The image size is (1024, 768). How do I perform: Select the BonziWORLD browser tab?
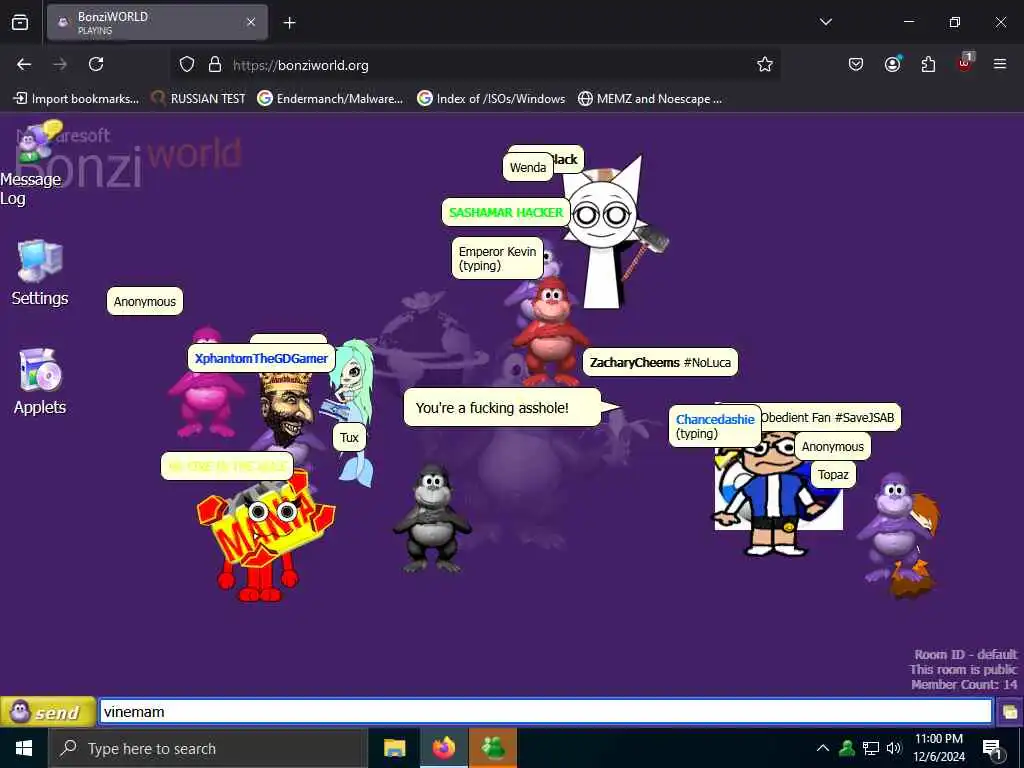pyautogui.click(x=157, y=22)
